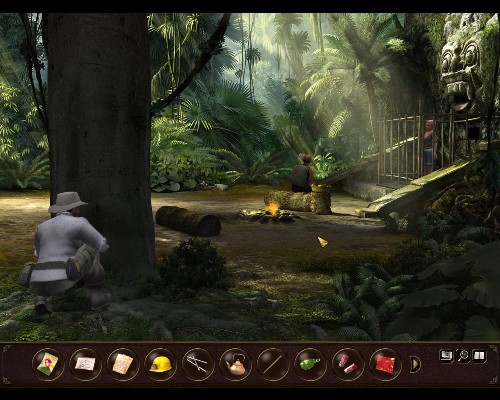Open the computer monitor menu icon
Viewport: 500px width, 400px height.
pos(446,356)
